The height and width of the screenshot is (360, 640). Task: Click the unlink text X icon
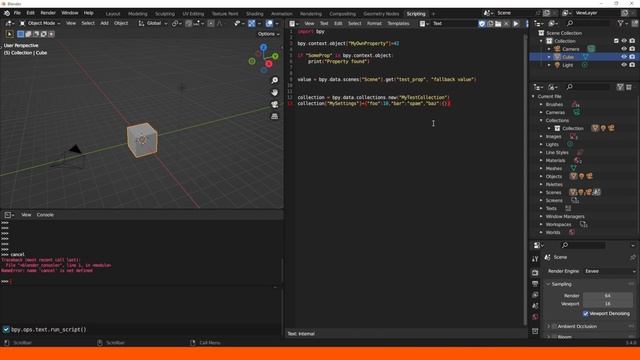coord(506,24)
